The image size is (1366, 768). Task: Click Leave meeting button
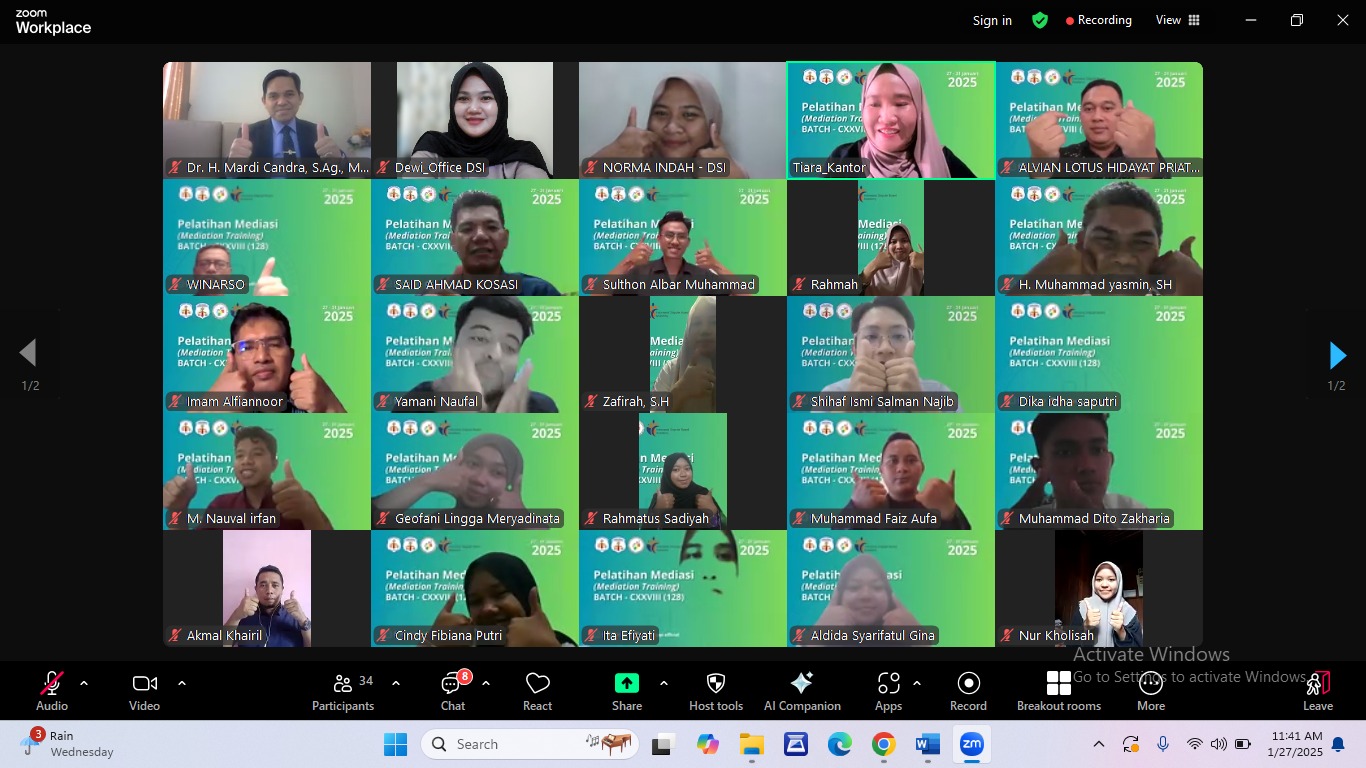click(1317, 690)
